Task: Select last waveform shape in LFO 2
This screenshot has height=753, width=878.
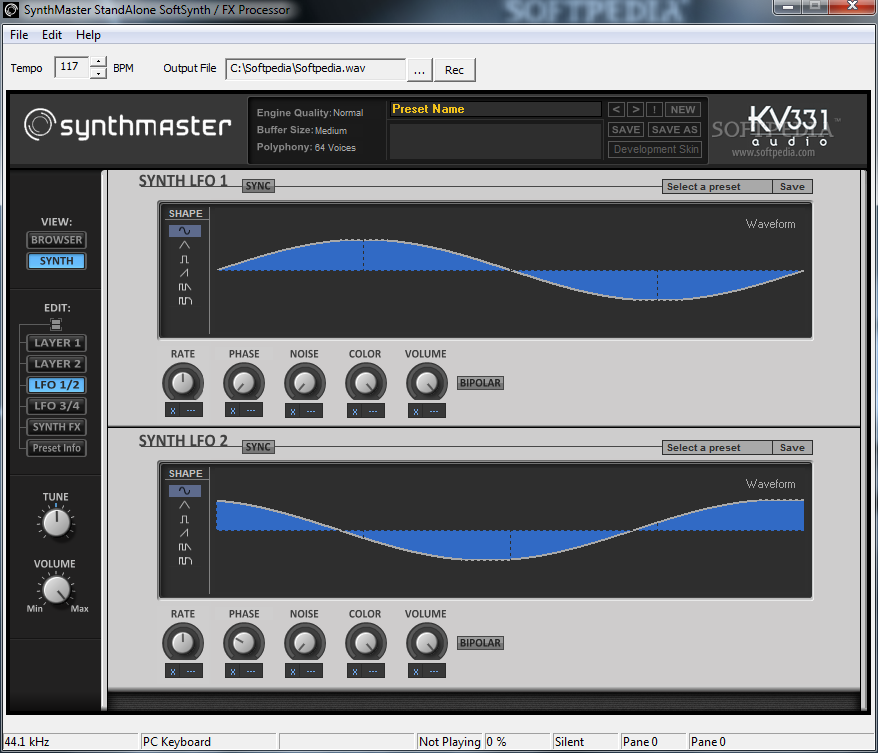Action: (185, 561)
